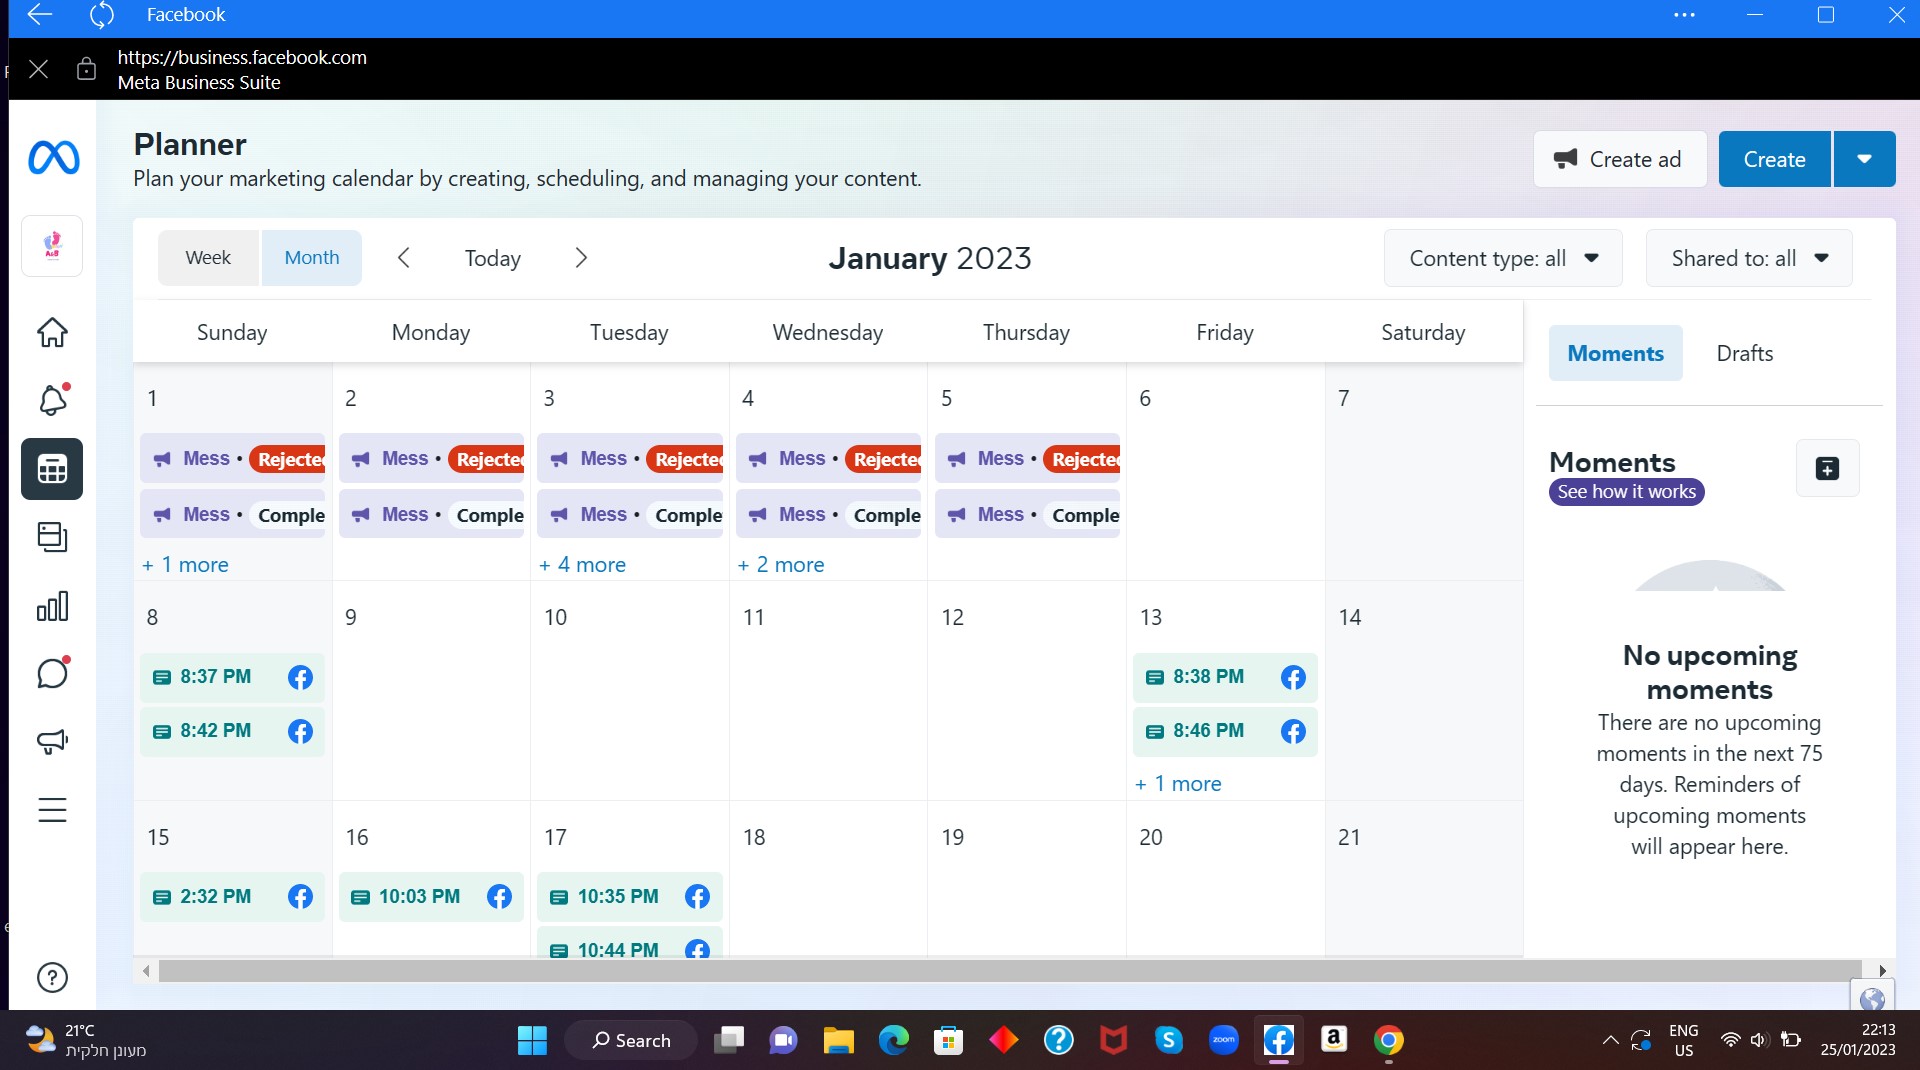Open Zoom from the taskbar
This screenshot has height=1070, width=1920.
coord(1223,1040)
